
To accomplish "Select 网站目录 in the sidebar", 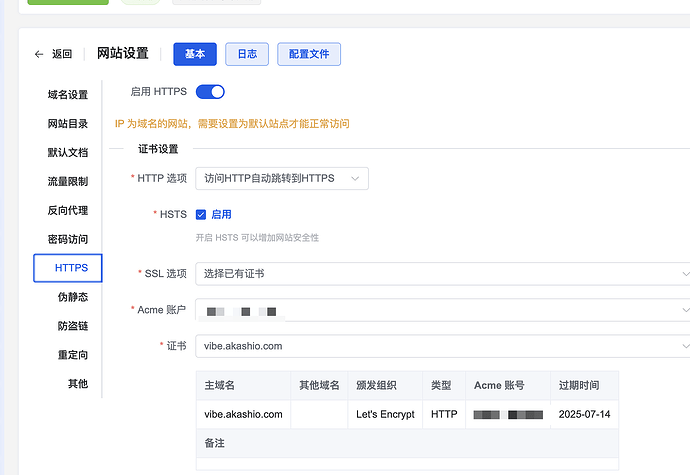I will click(x=68, y=124).
